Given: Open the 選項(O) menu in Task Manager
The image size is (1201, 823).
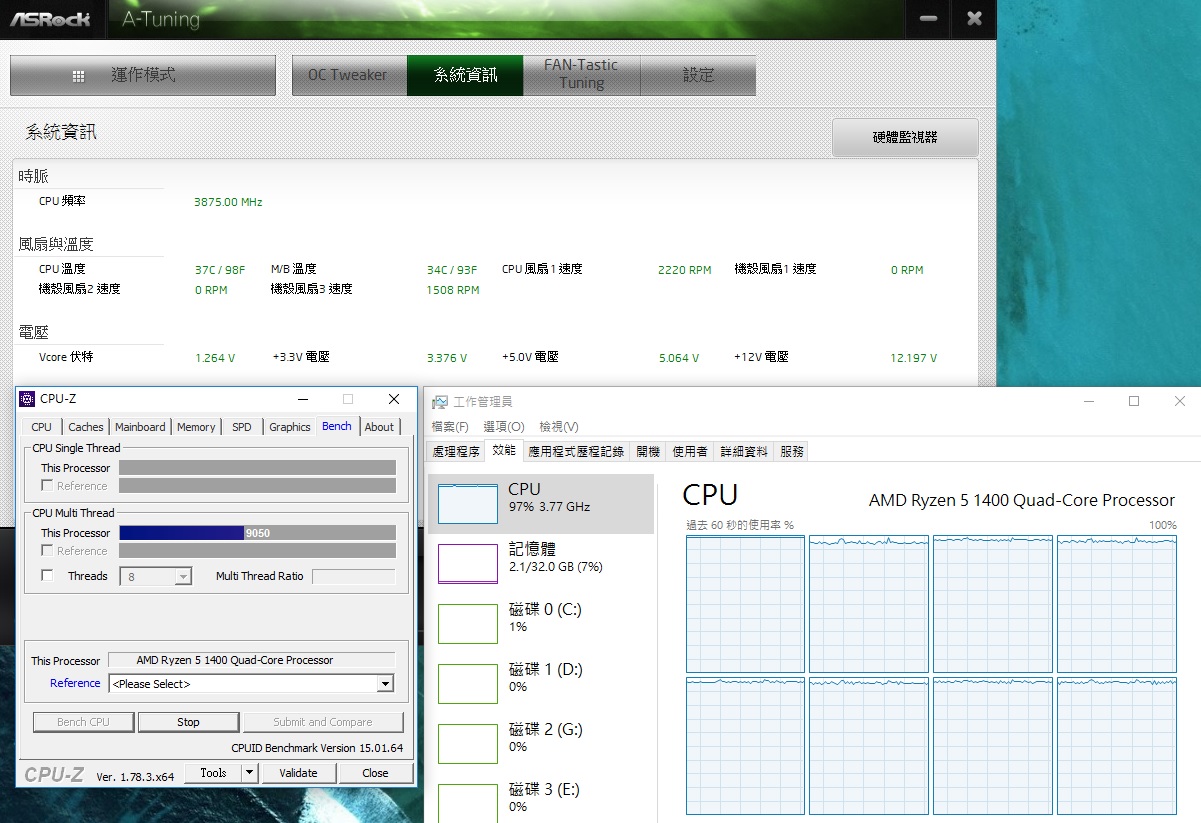Looking at the screenshot, I should (503, 427).
